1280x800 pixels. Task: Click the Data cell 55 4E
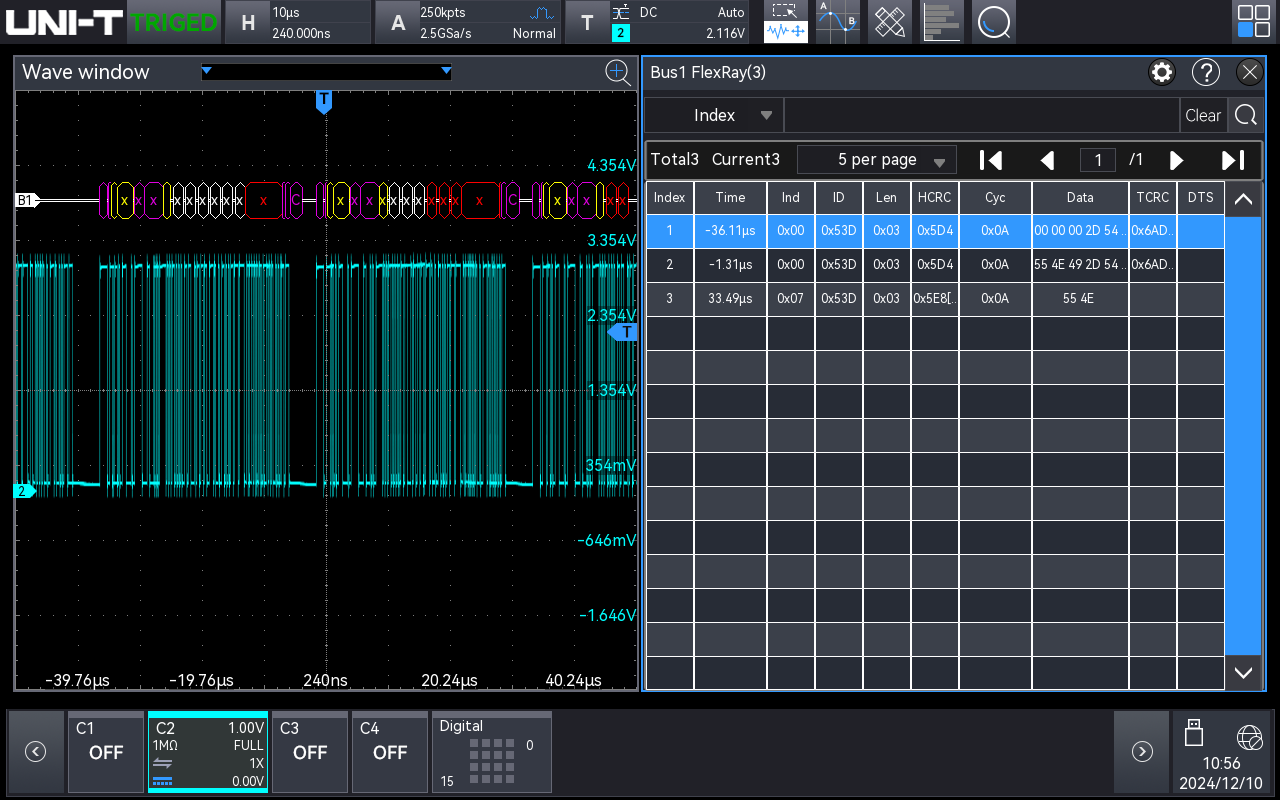click(1080, 299)
